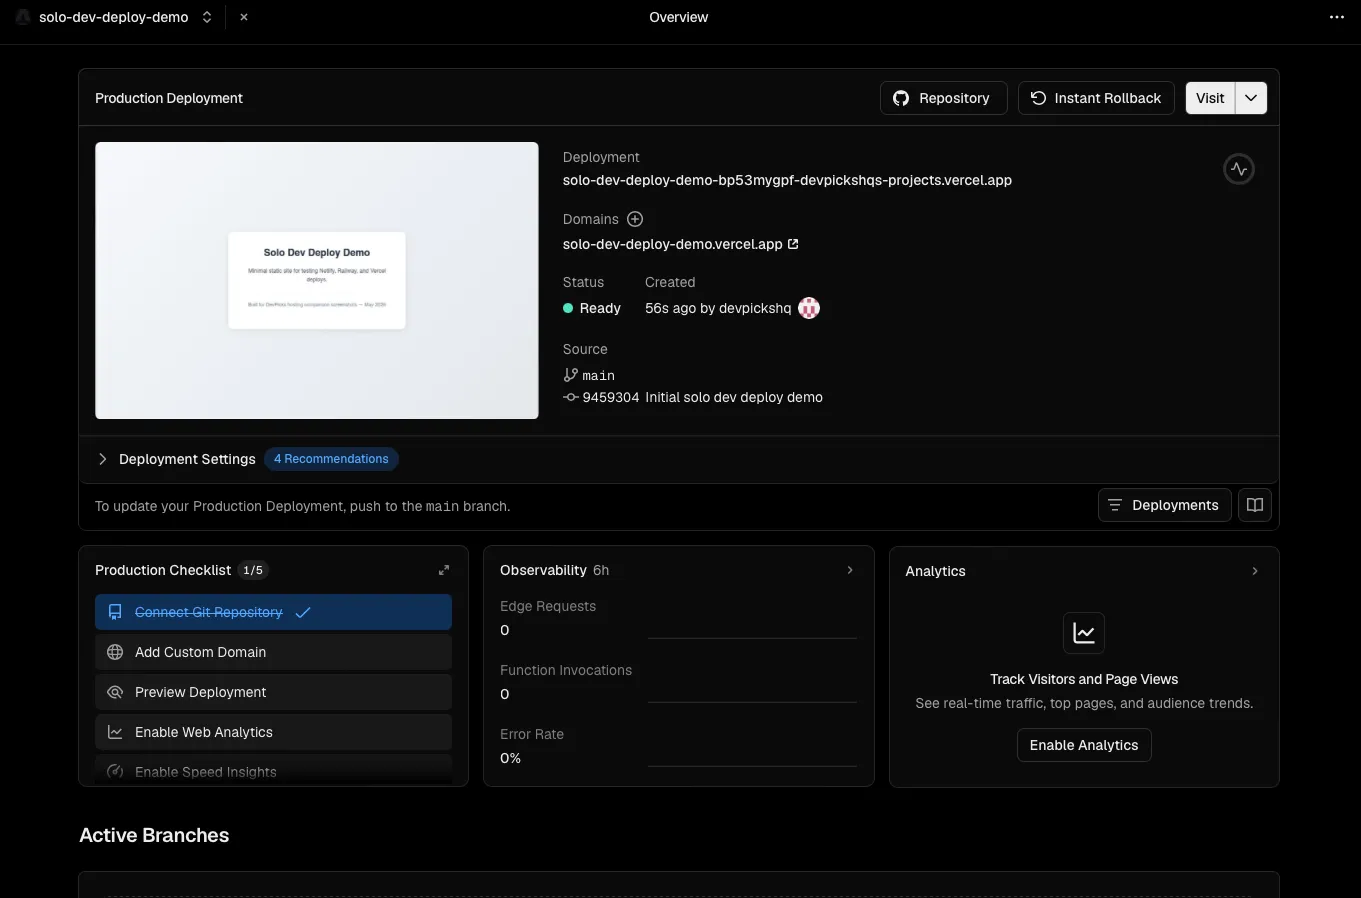
Task: Click the 4 Recommendations badge
Action: [x=331, y=459]
